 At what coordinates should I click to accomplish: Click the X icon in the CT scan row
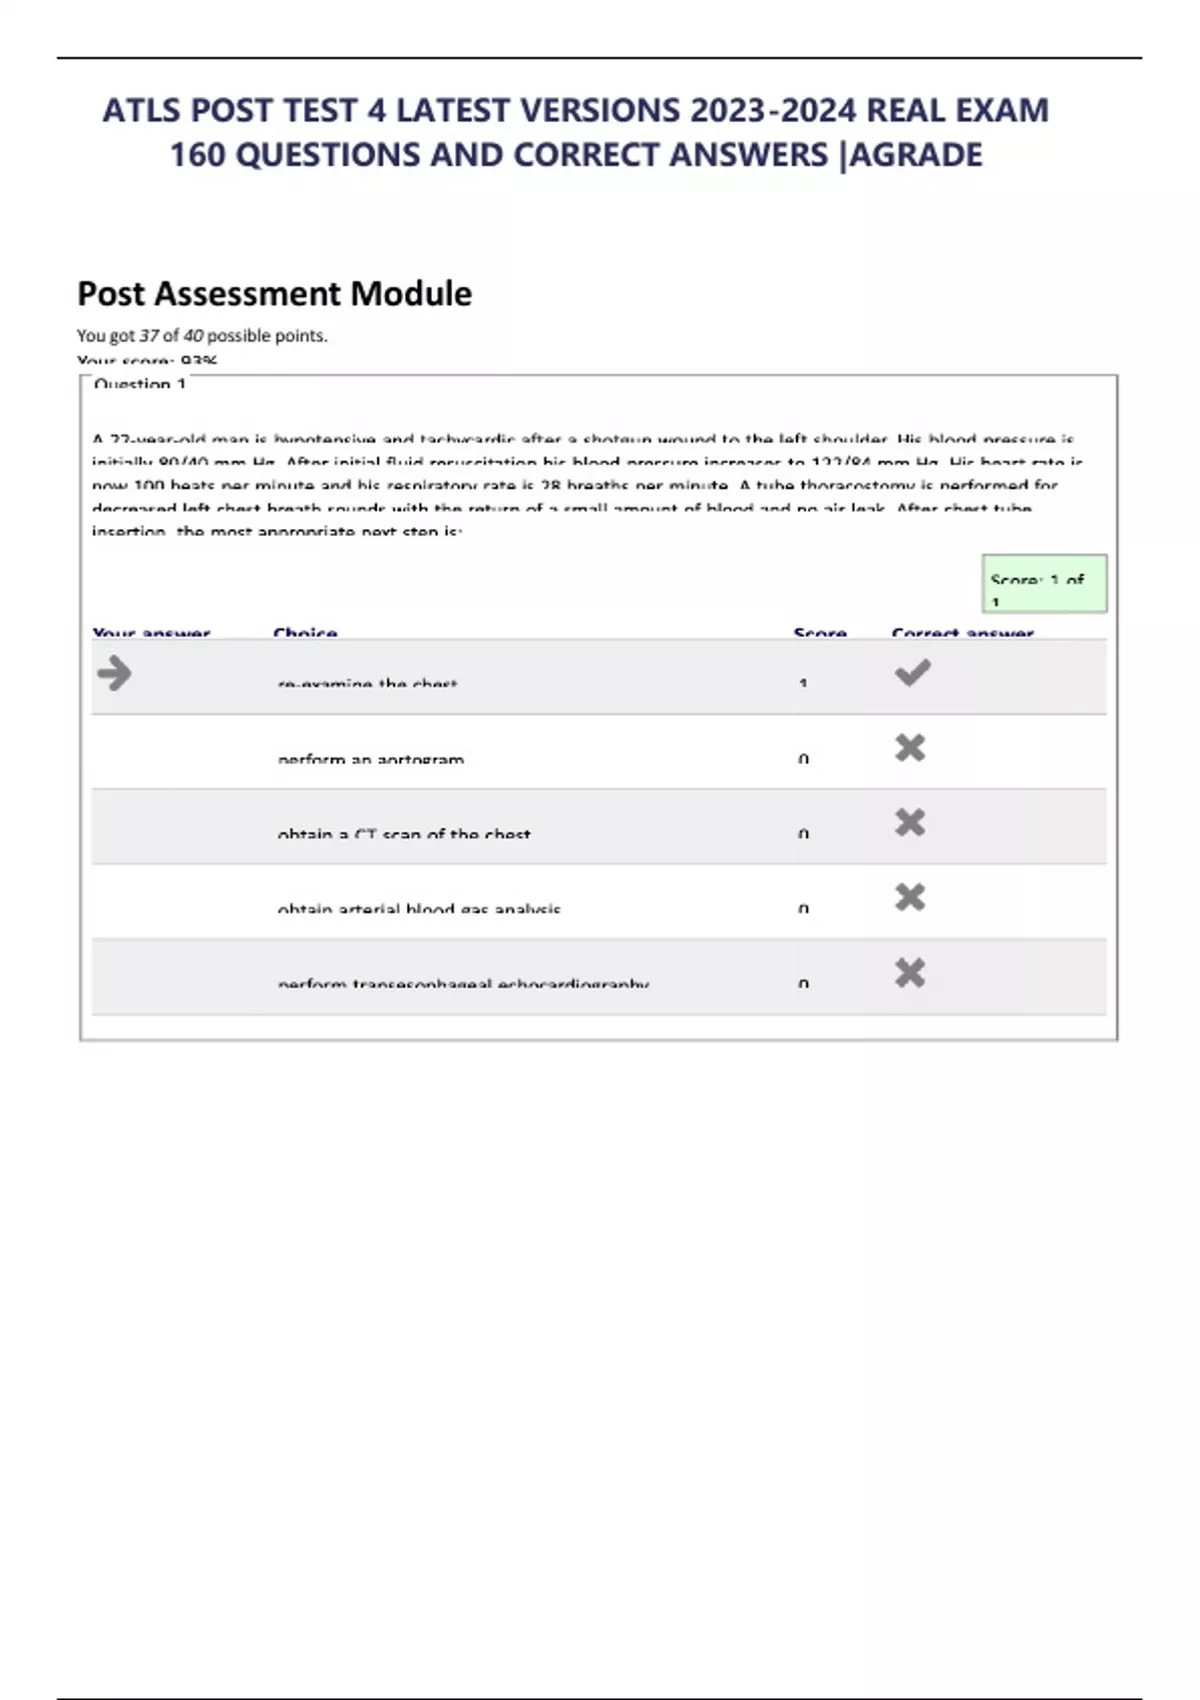point(910,823)
